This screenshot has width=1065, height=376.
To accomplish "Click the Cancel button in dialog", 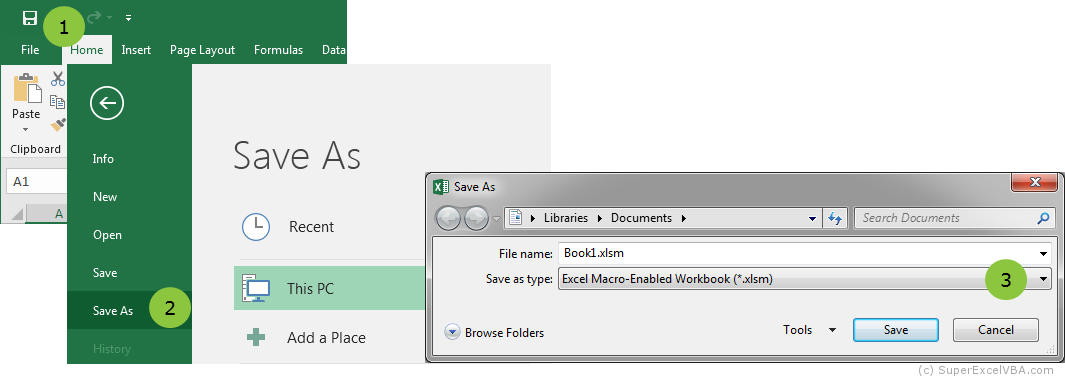I will [996, 330].
